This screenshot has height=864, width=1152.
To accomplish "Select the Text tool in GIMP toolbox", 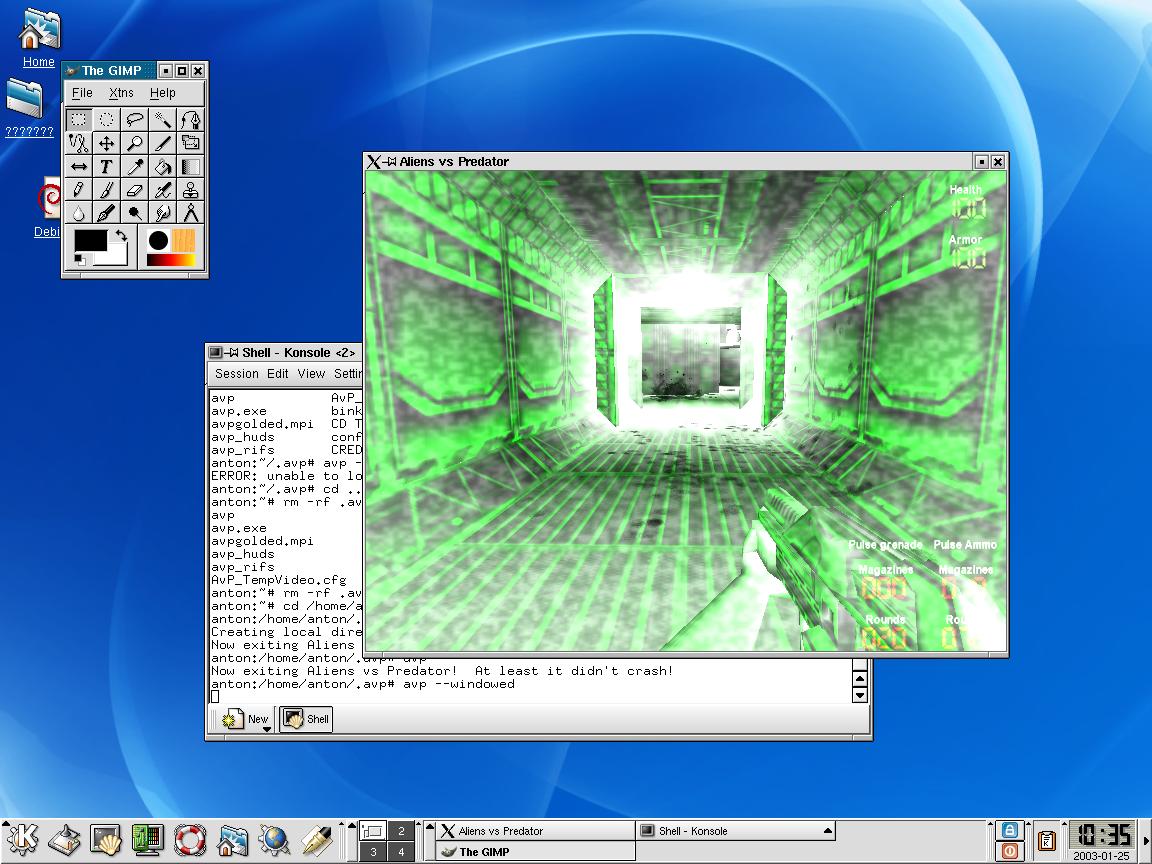I will coord(106,167).
